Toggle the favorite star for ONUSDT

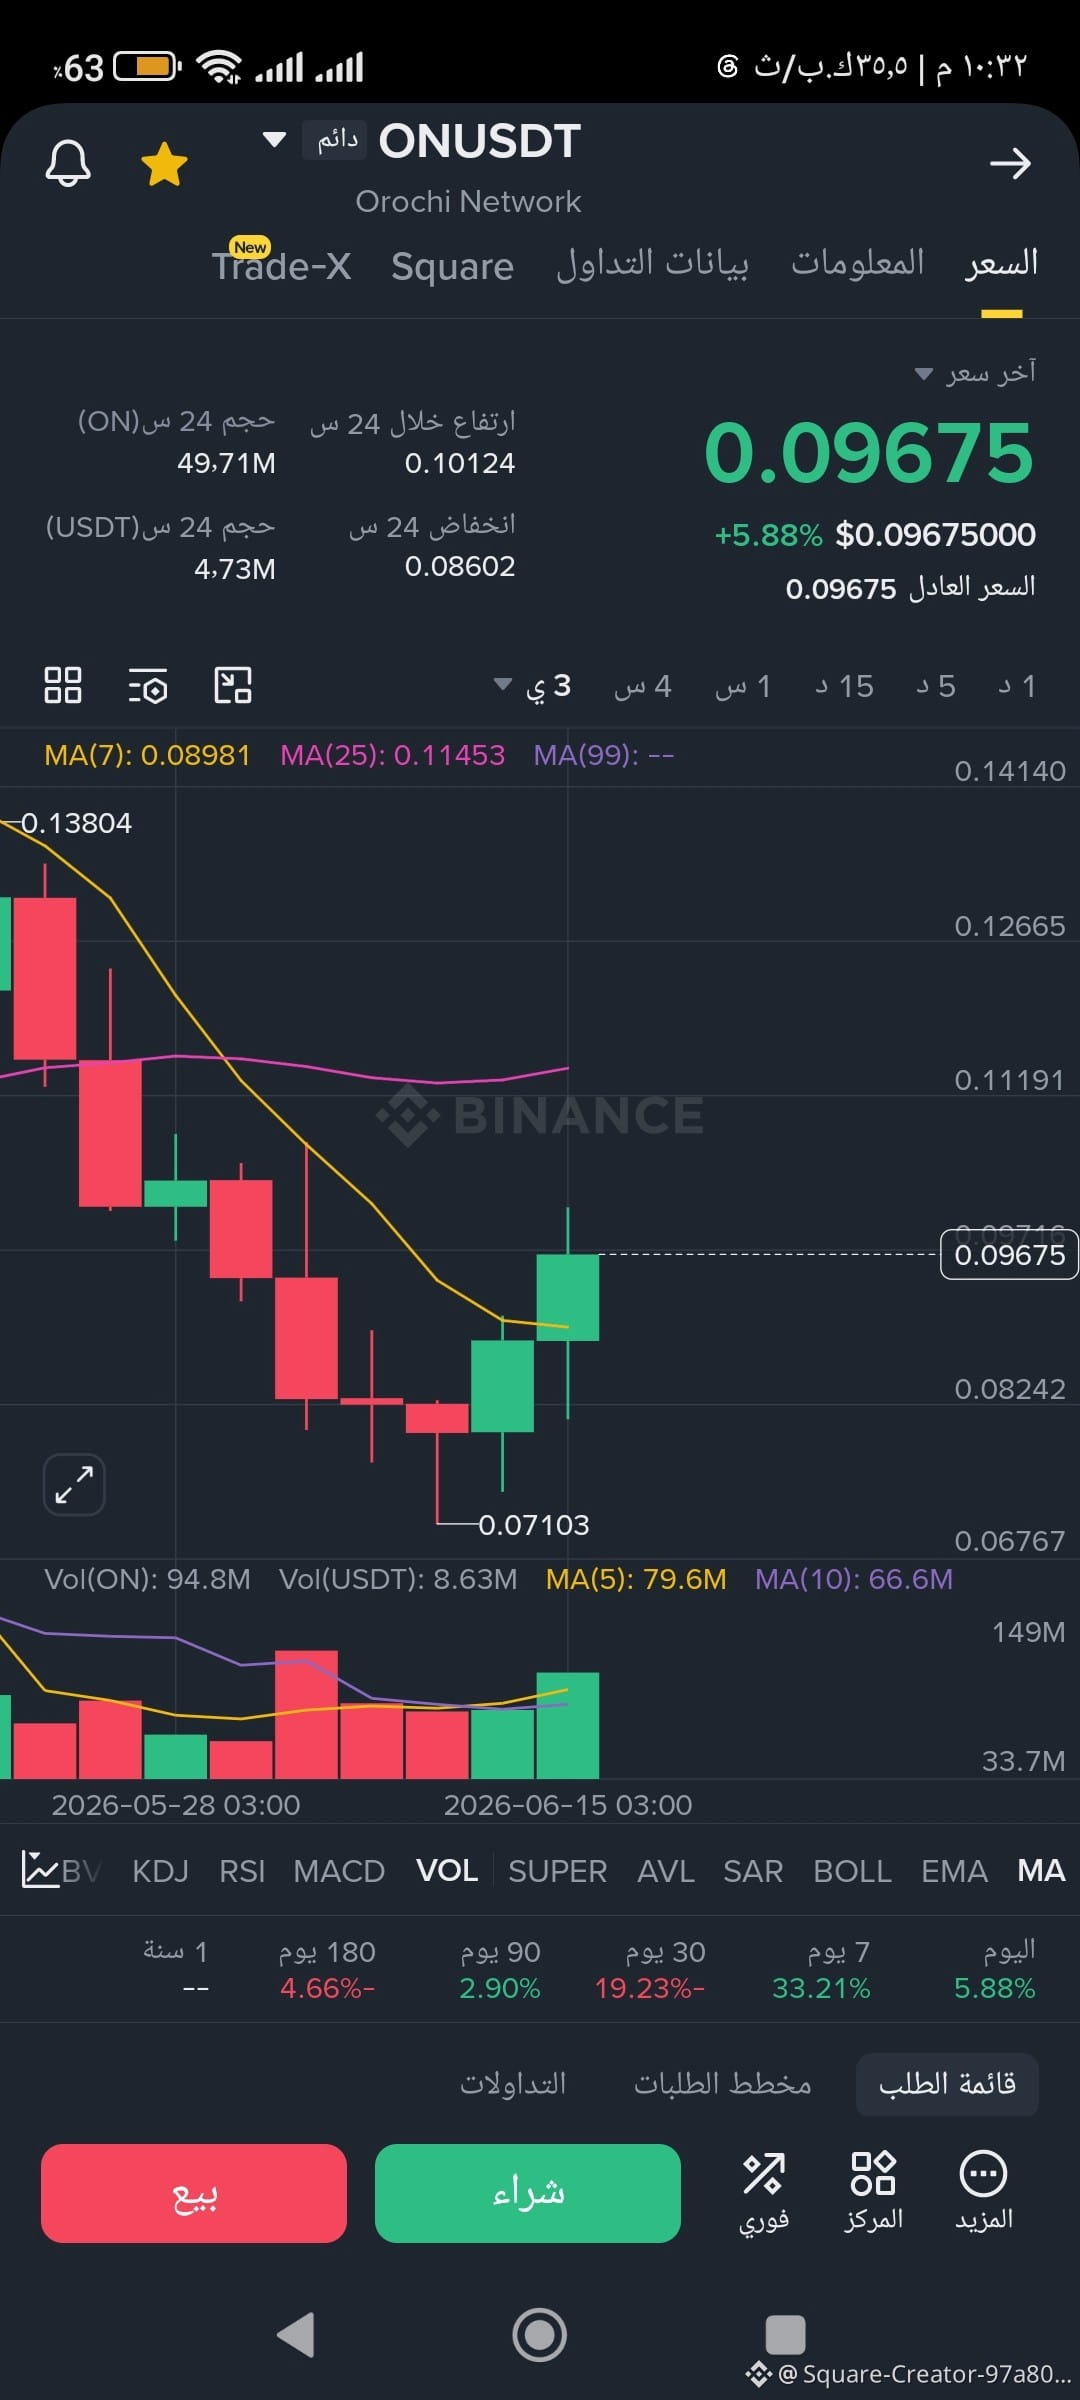[x=164, y=164]
